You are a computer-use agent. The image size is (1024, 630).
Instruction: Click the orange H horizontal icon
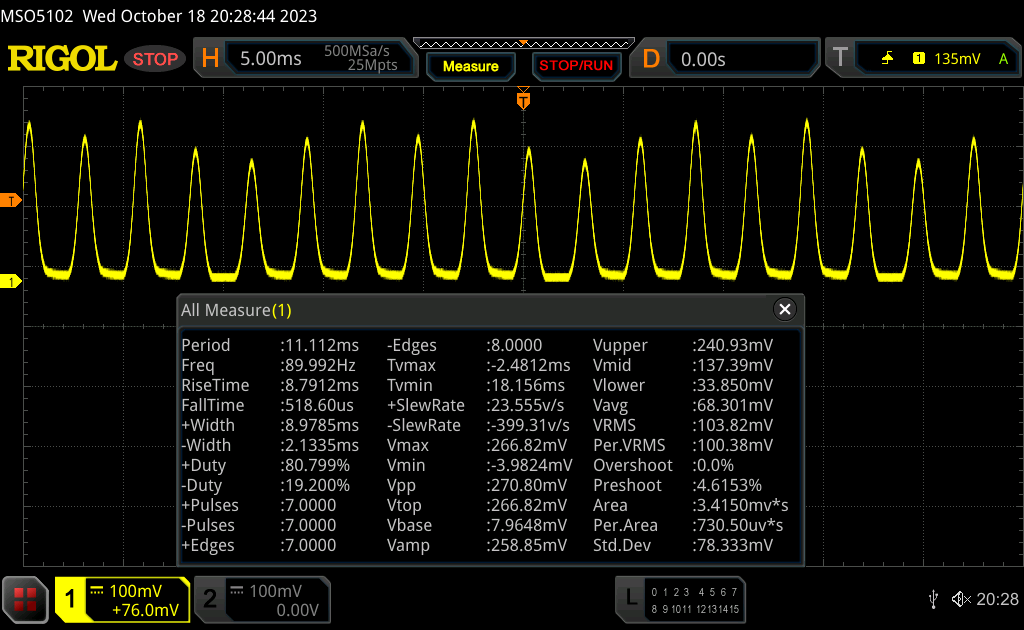coord(210,59)
